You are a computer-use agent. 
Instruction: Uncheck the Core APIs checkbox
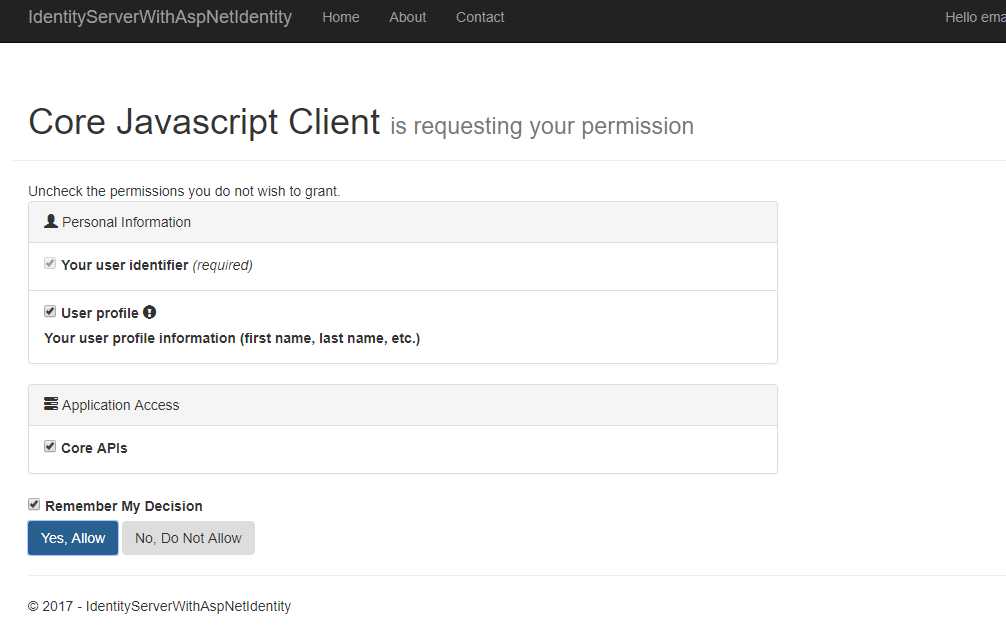(x=50, y=446)
